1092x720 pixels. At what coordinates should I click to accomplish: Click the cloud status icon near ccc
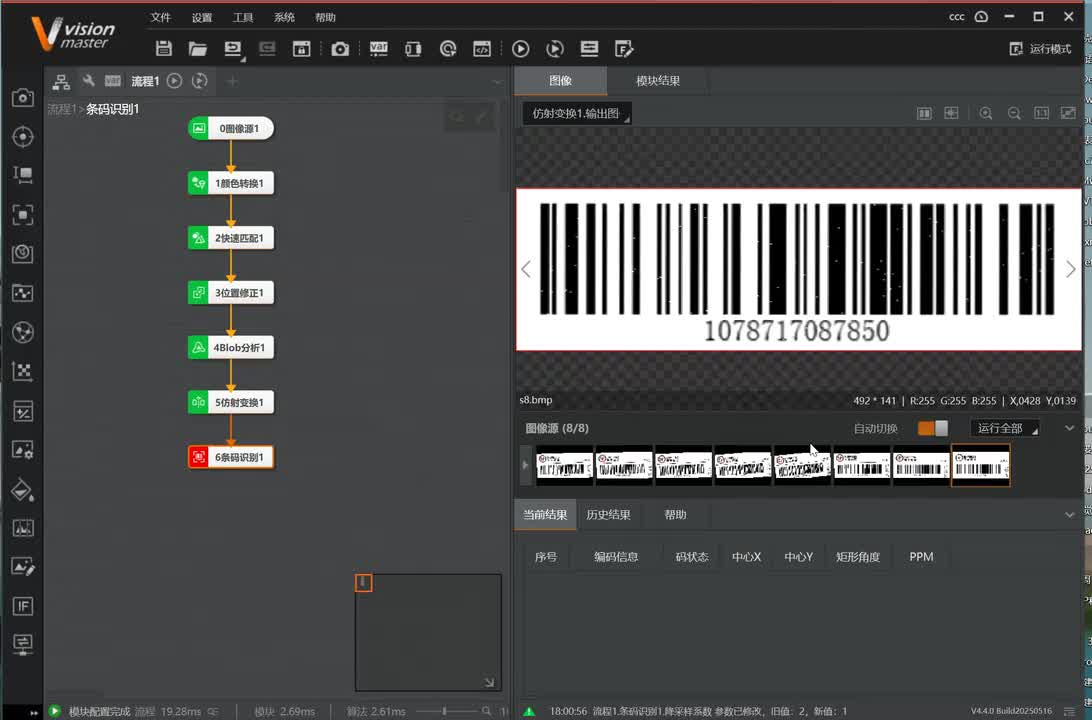coord(981,17)
